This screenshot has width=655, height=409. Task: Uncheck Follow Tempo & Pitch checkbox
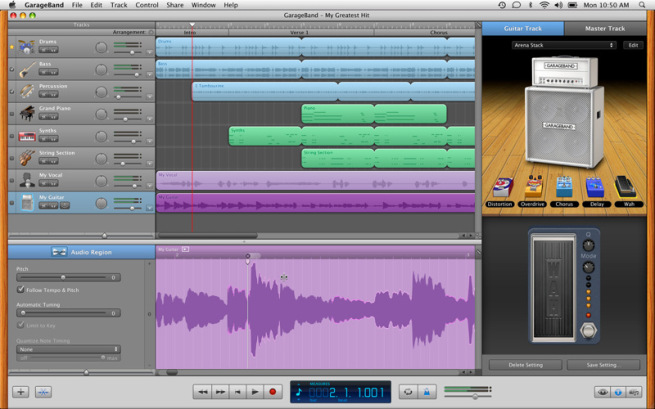tap(21, 289)
